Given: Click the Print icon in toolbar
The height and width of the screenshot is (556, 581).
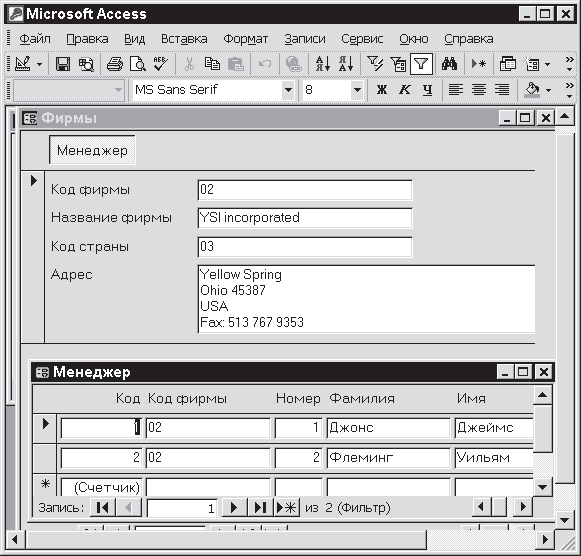Looking at the screenshot, I should pos(115,64).
